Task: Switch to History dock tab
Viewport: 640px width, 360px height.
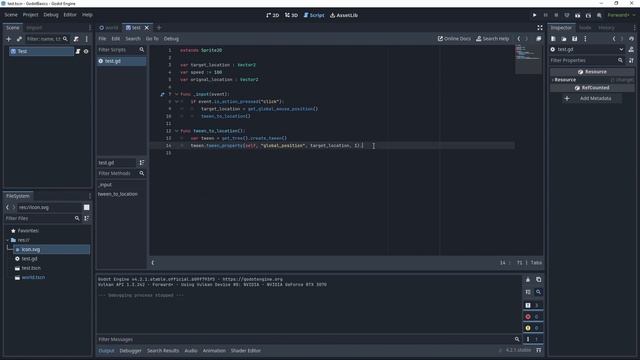Action: click(x=606, y=28)
